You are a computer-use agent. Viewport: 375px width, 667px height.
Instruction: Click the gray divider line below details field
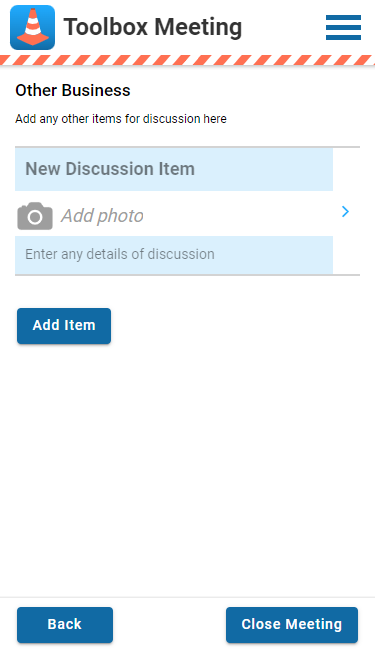188,275
